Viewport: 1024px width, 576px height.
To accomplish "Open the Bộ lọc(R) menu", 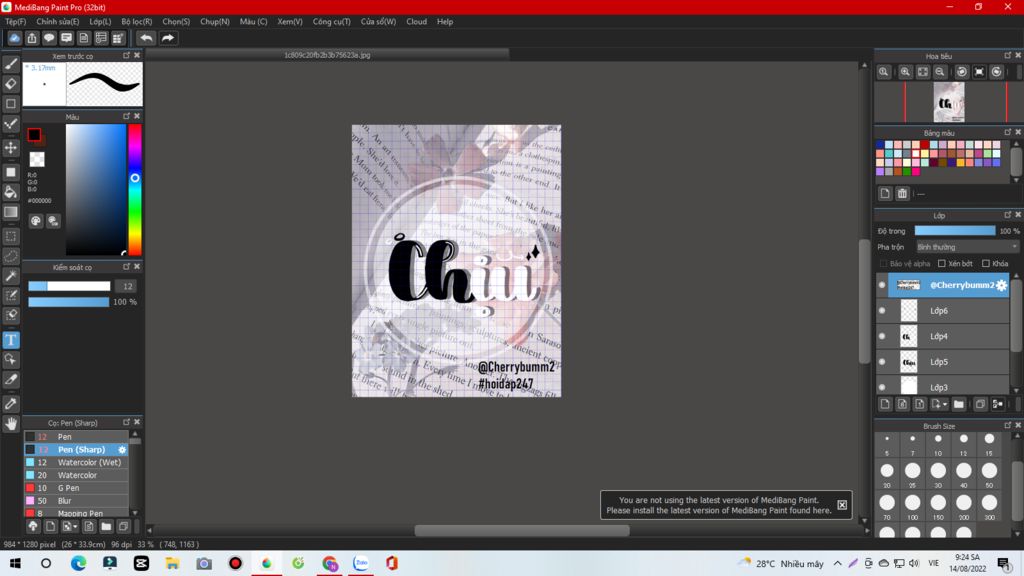I will 136,22.
